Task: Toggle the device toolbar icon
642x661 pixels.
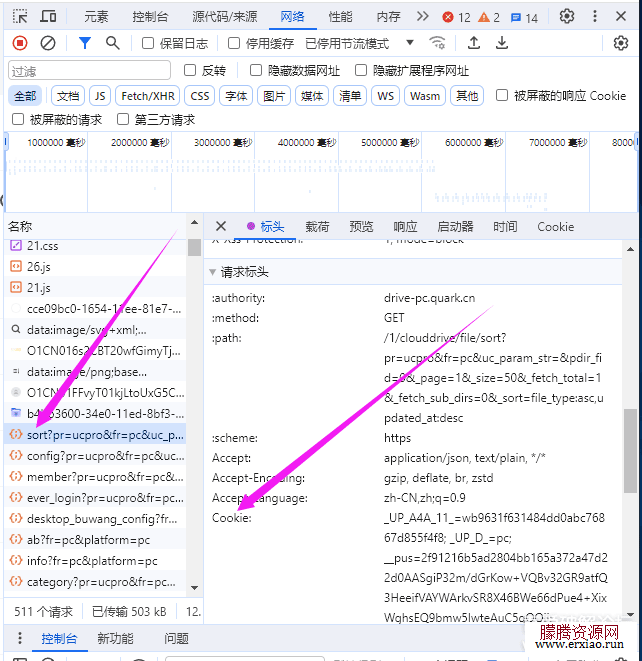Action: [48, 16]
